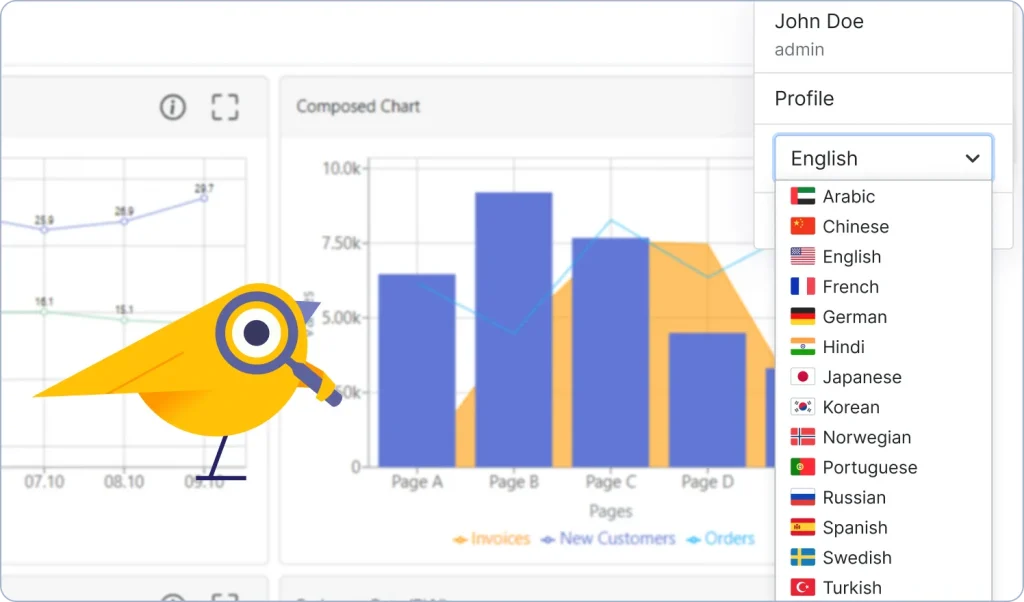Click the 15.1 point on green line
Viewport: 1024px width, 602px height.
124,319
